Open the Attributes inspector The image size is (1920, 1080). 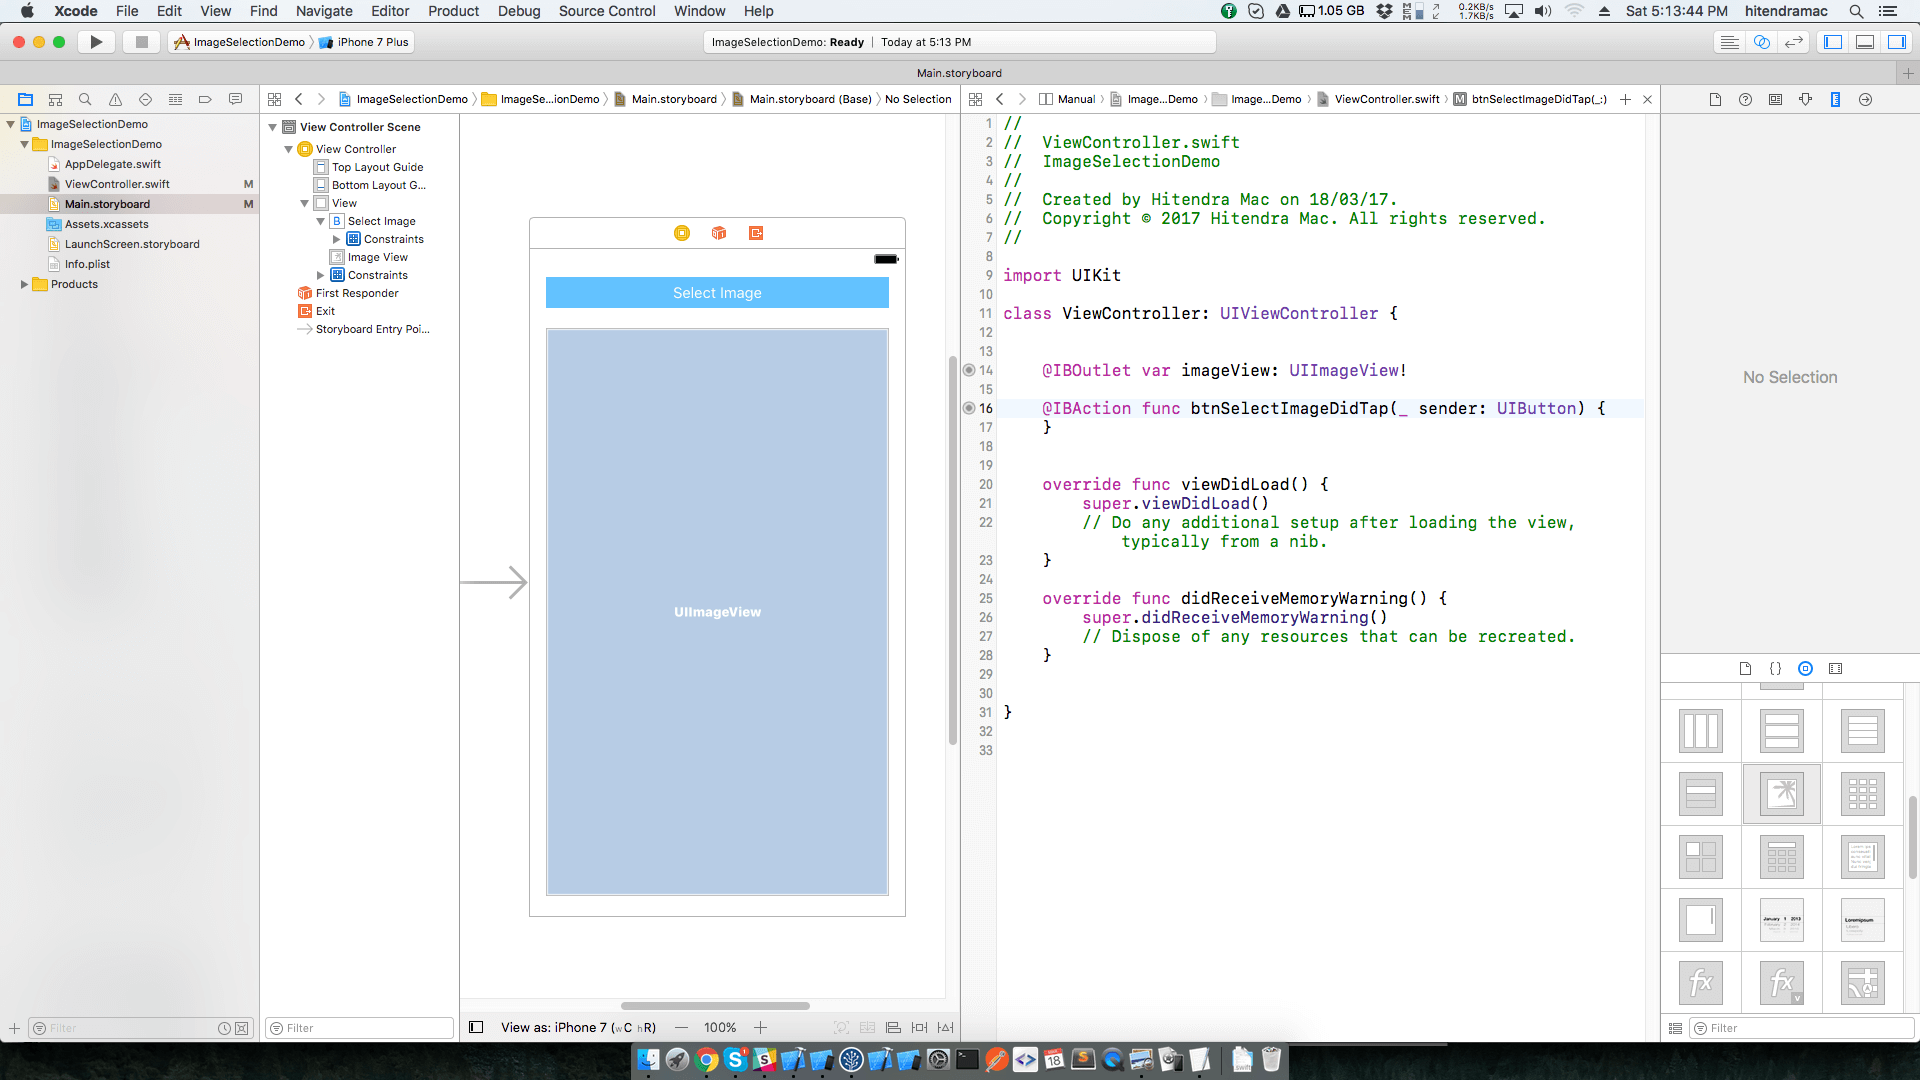coord(1805,99)
